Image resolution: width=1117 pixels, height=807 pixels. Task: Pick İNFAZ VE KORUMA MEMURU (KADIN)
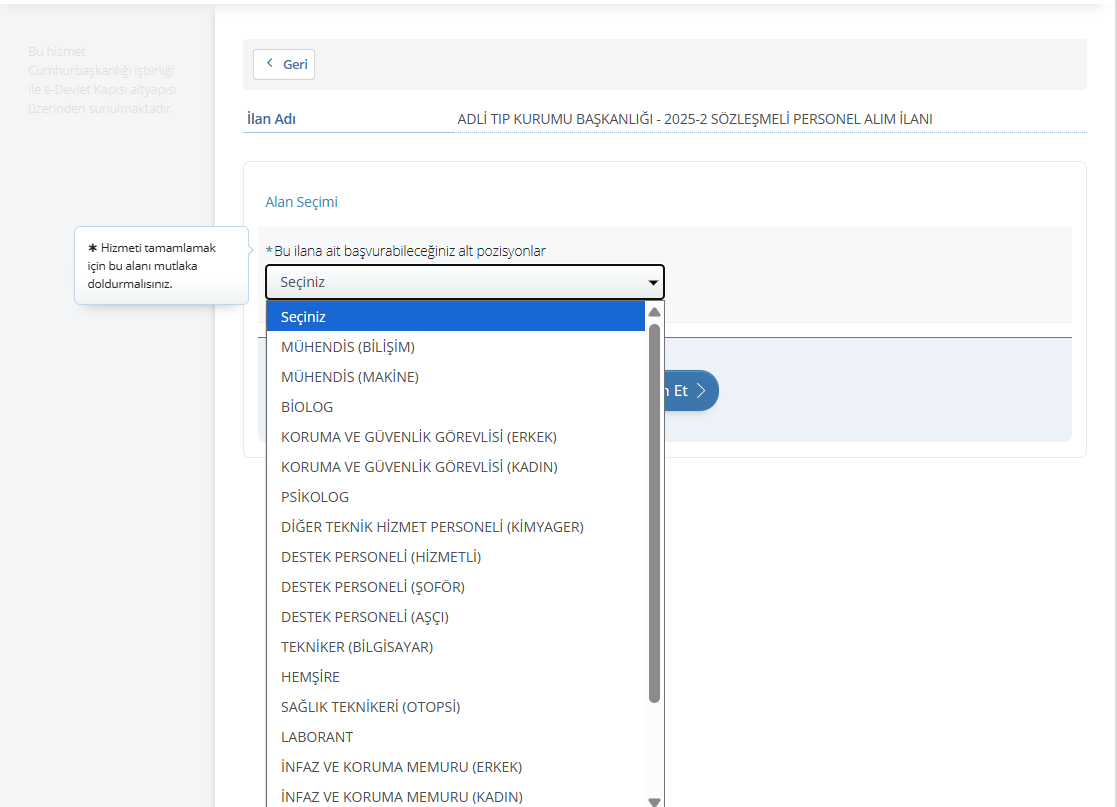(x=455, y=796)
